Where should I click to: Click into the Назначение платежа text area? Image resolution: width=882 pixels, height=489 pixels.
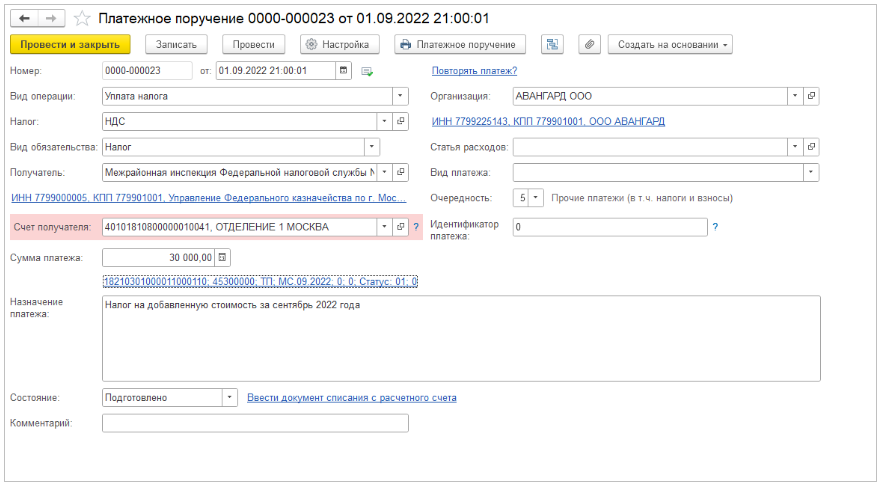pos(461,339)
